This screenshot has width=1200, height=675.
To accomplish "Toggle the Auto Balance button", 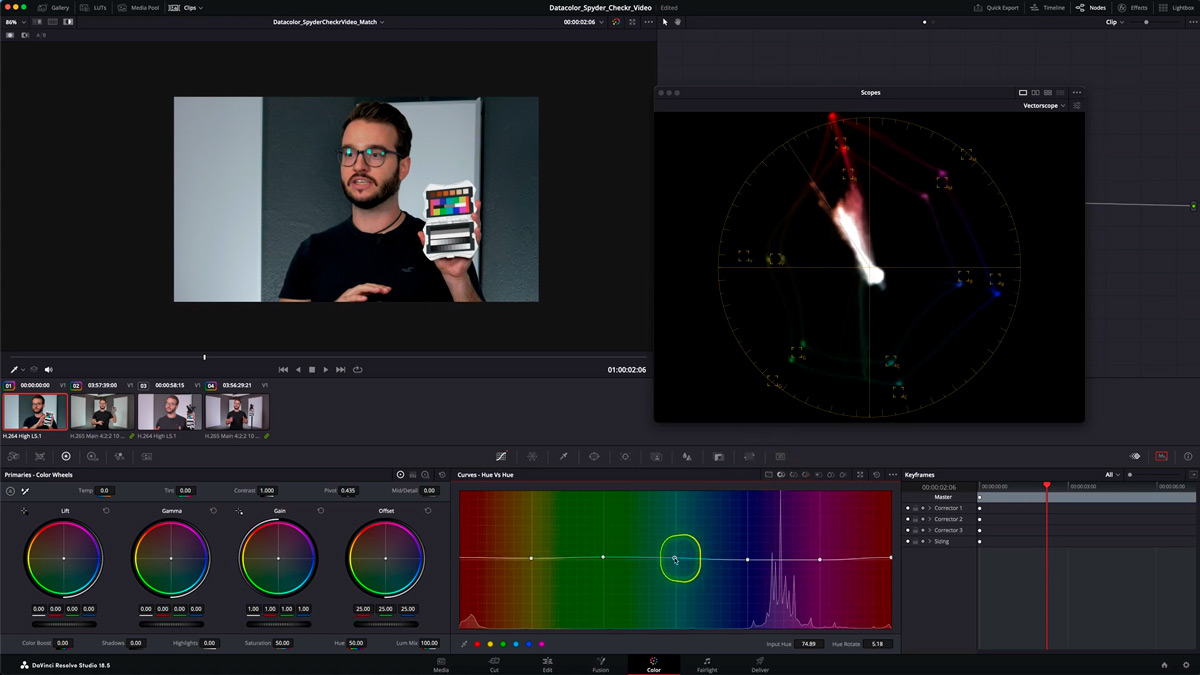I will coord(10,491).
